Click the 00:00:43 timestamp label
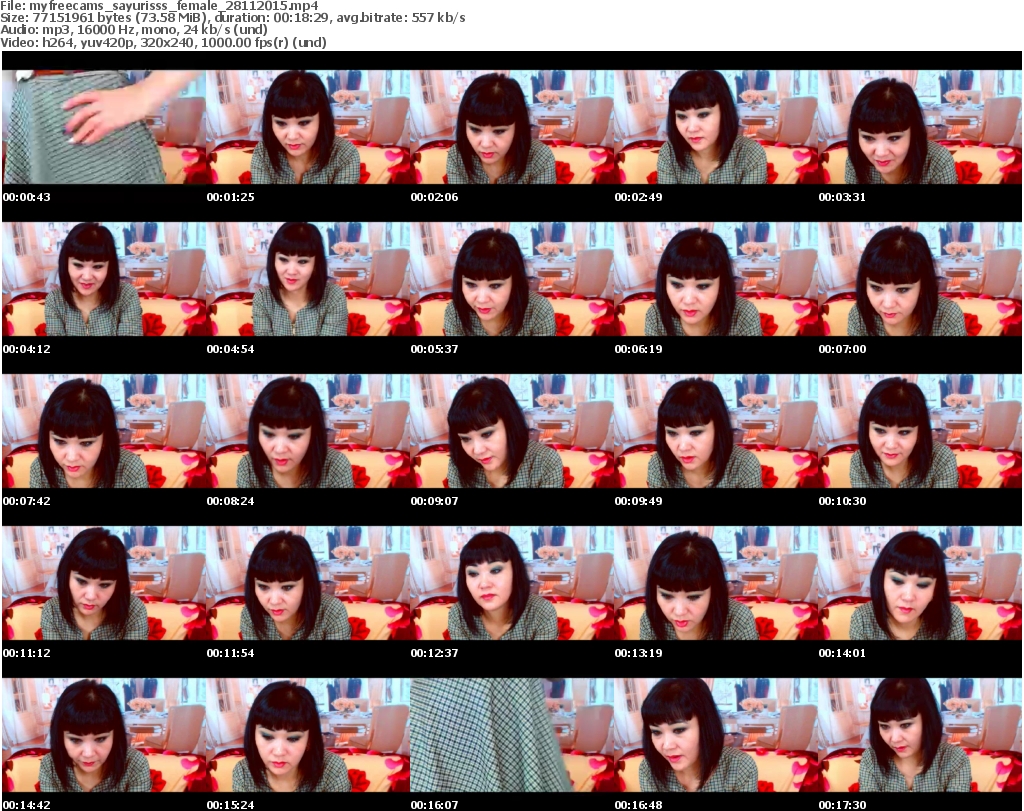 pyautogui.click(x=27, y=197)
